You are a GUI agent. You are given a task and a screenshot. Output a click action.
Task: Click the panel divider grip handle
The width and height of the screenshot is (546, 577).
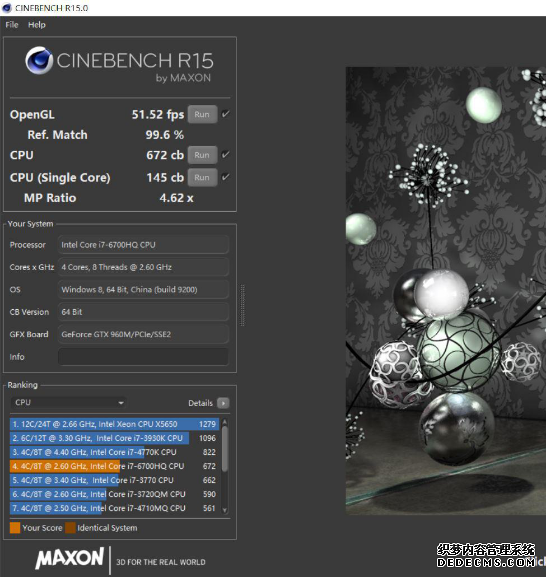point(242,305)
